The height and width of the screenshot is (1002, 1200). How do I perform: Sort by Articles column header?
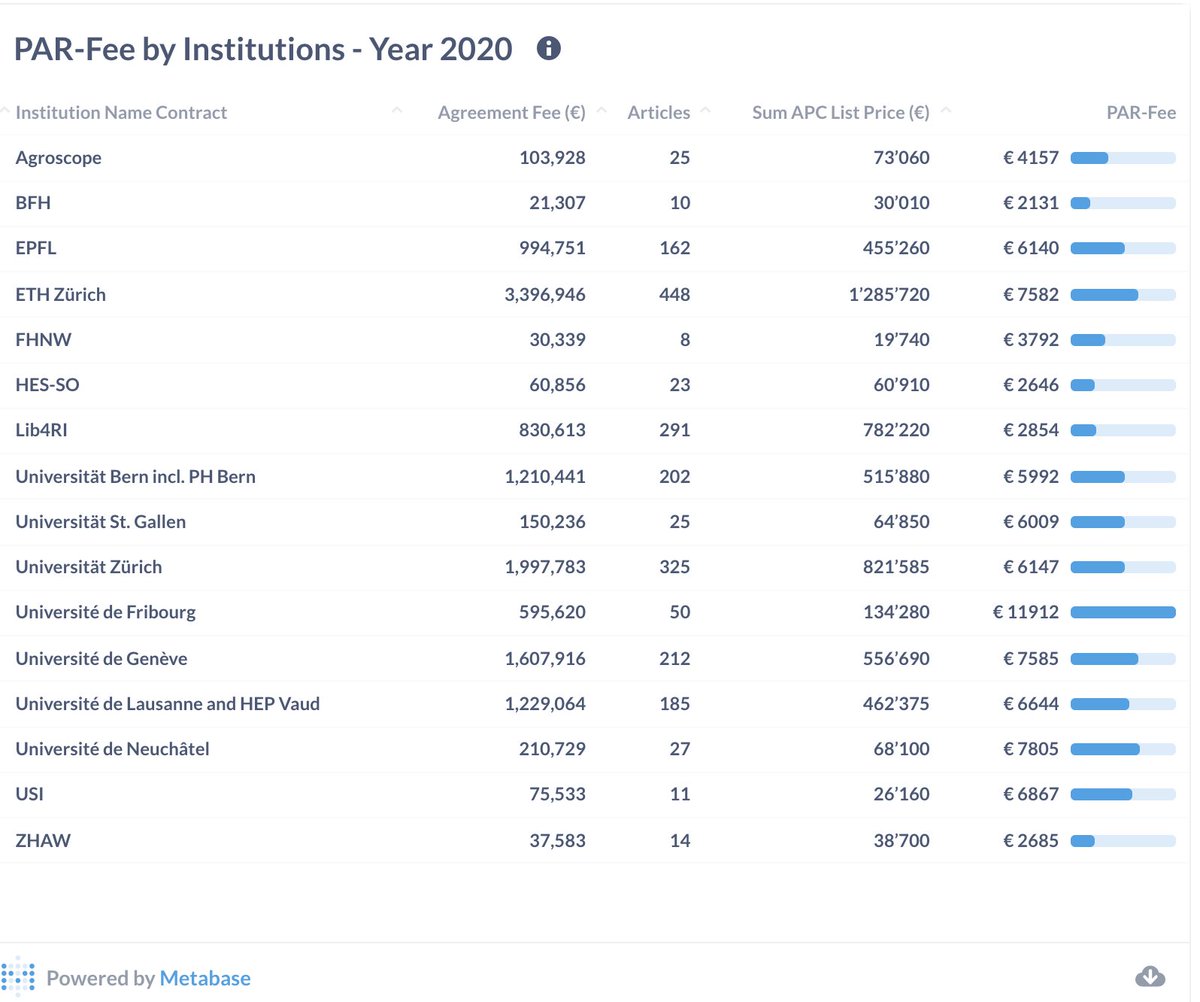[659, 113]
